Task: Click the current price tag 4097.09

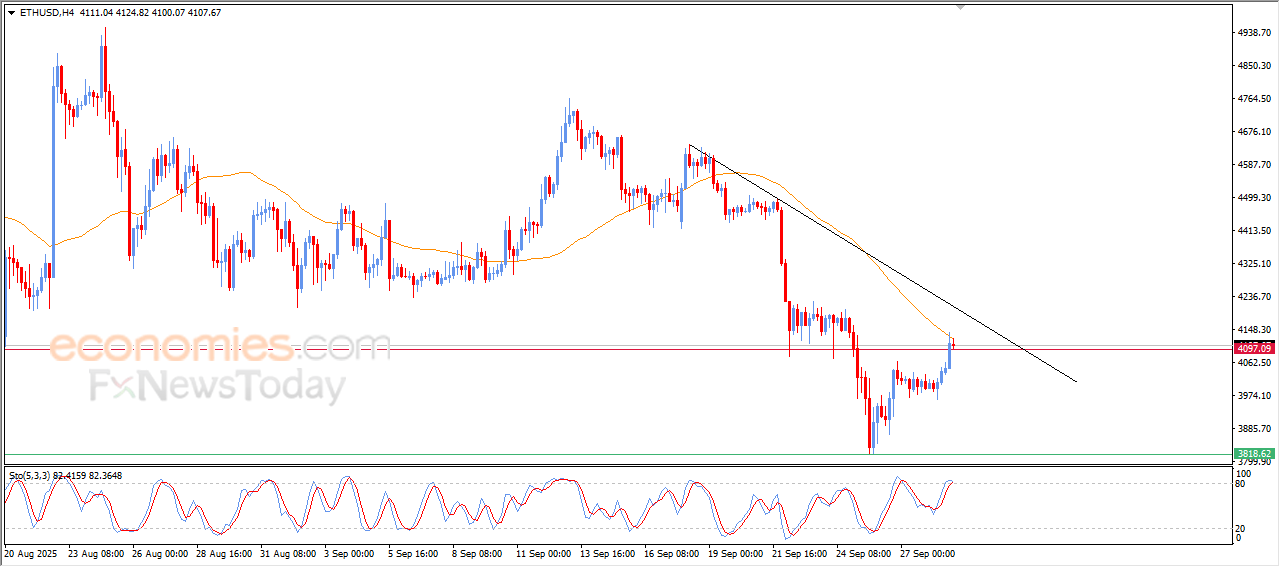Action: (x=1253, y=348)
